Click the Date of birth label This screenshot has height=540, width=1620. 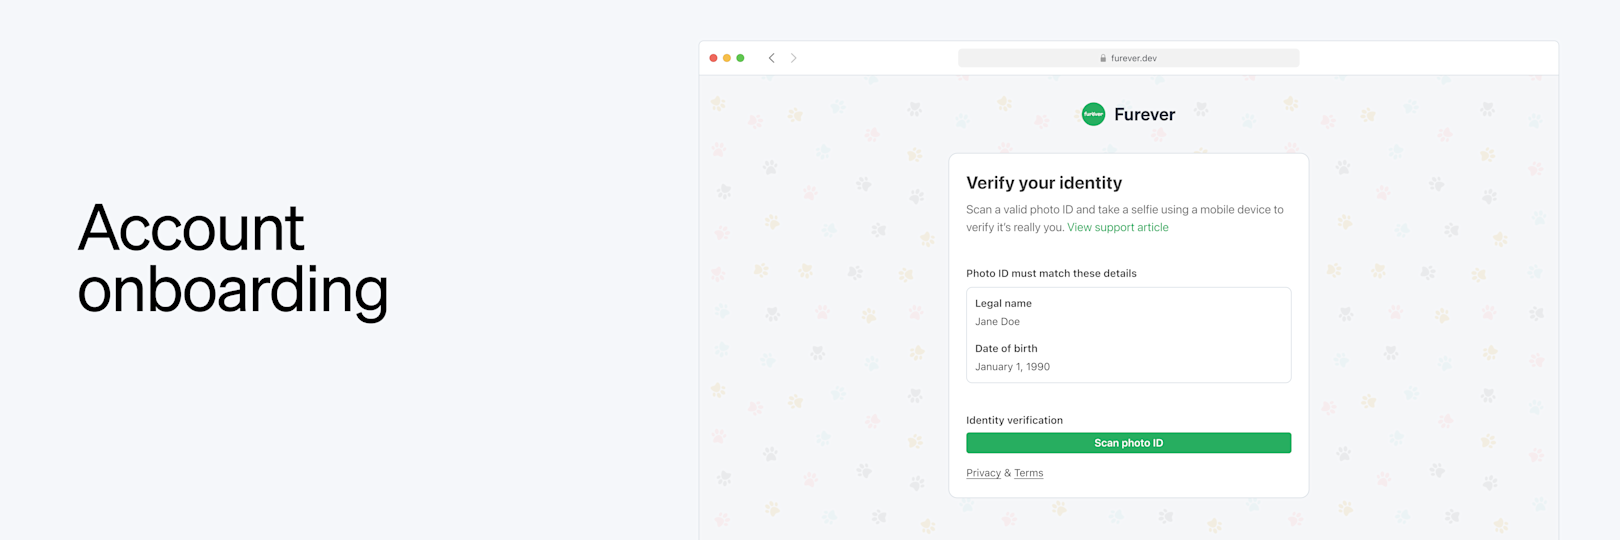point(1006,349)
